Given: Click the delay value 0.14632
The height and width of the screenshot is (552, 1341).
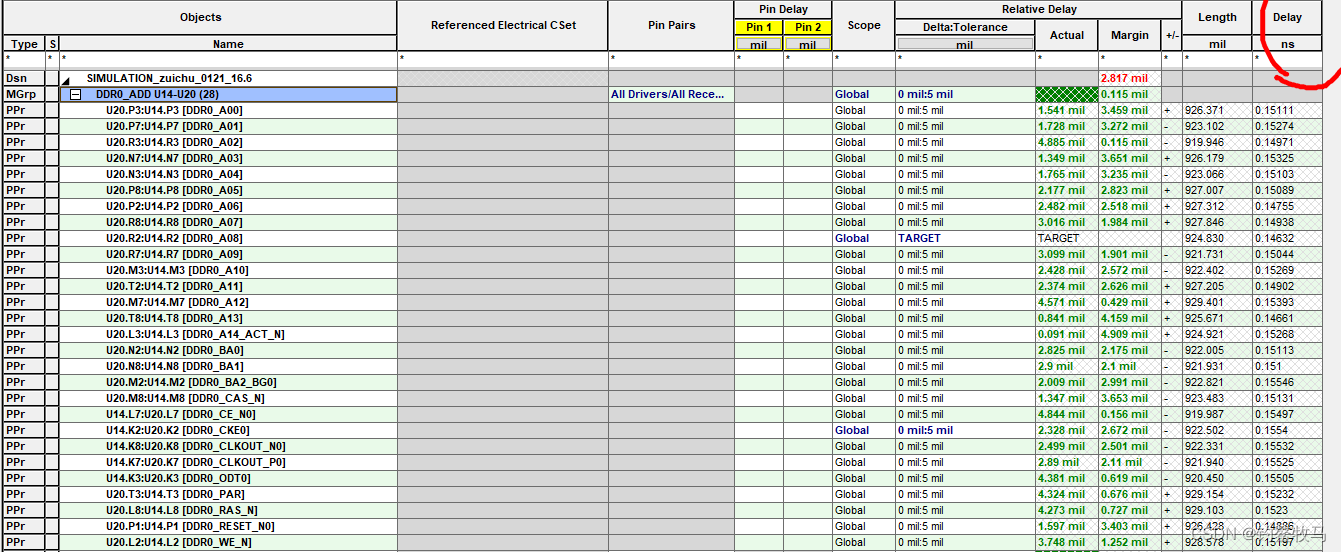Looking at the screenshot, I should (x=1274, y=238).
